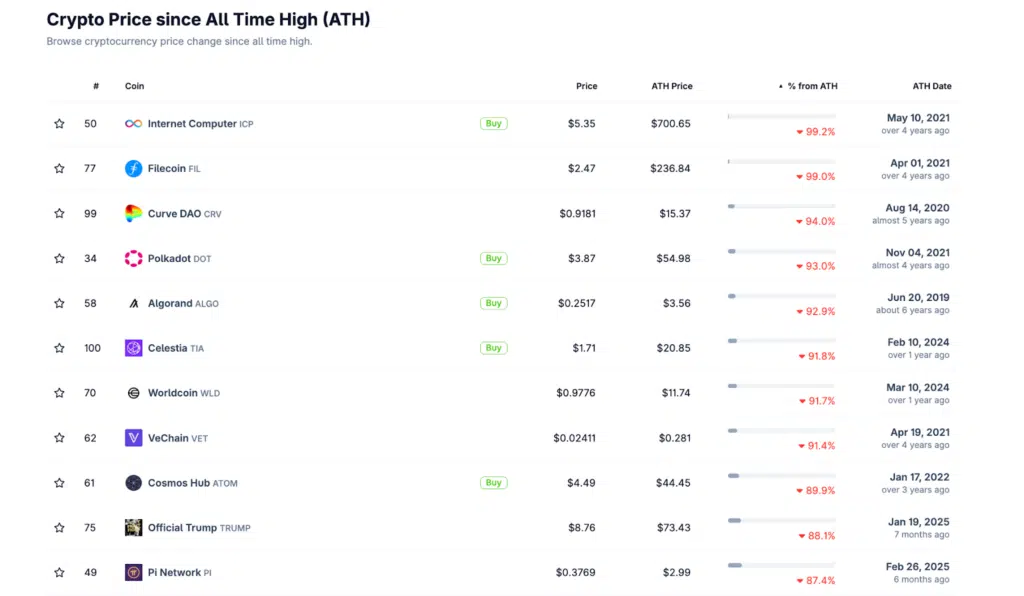Toggle the favorite star for Celestia
The width and height of the screenshot is (1024, 596).
coord(59,348)
